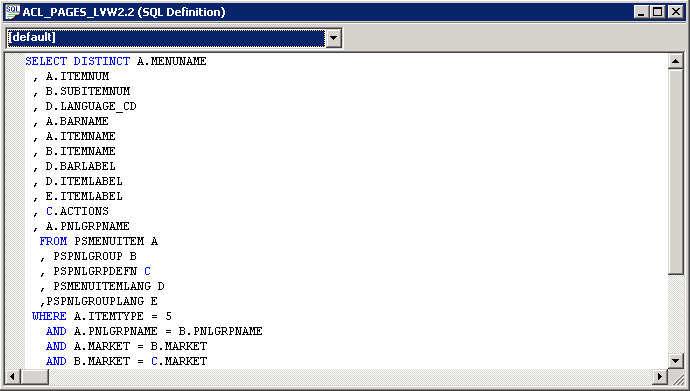Open the [default] database type dropdown
Viewport: 690px width, 391px height.
174,38
